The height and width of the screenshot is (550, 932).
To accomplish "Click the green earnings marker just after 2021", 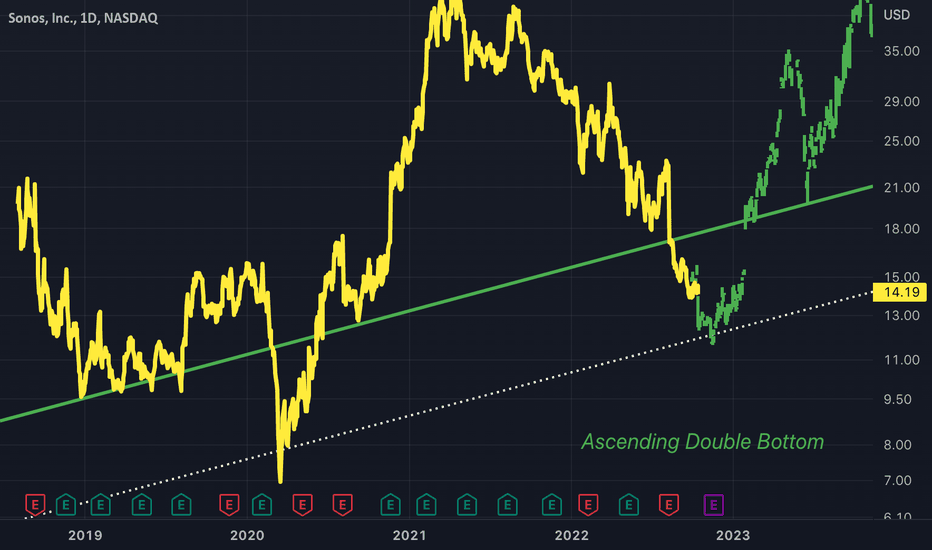I will (426, 505).
